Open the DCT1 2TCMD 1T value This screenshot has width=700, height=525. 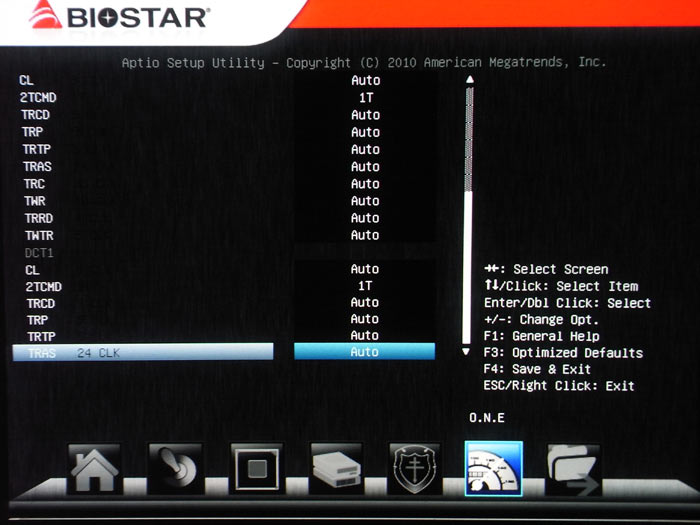click(365, 286)
